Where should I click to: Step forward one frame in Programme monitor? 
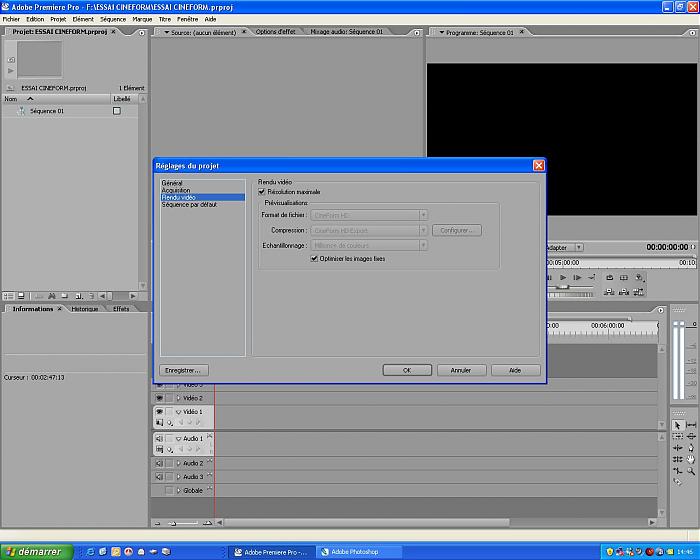click(577, 278)
